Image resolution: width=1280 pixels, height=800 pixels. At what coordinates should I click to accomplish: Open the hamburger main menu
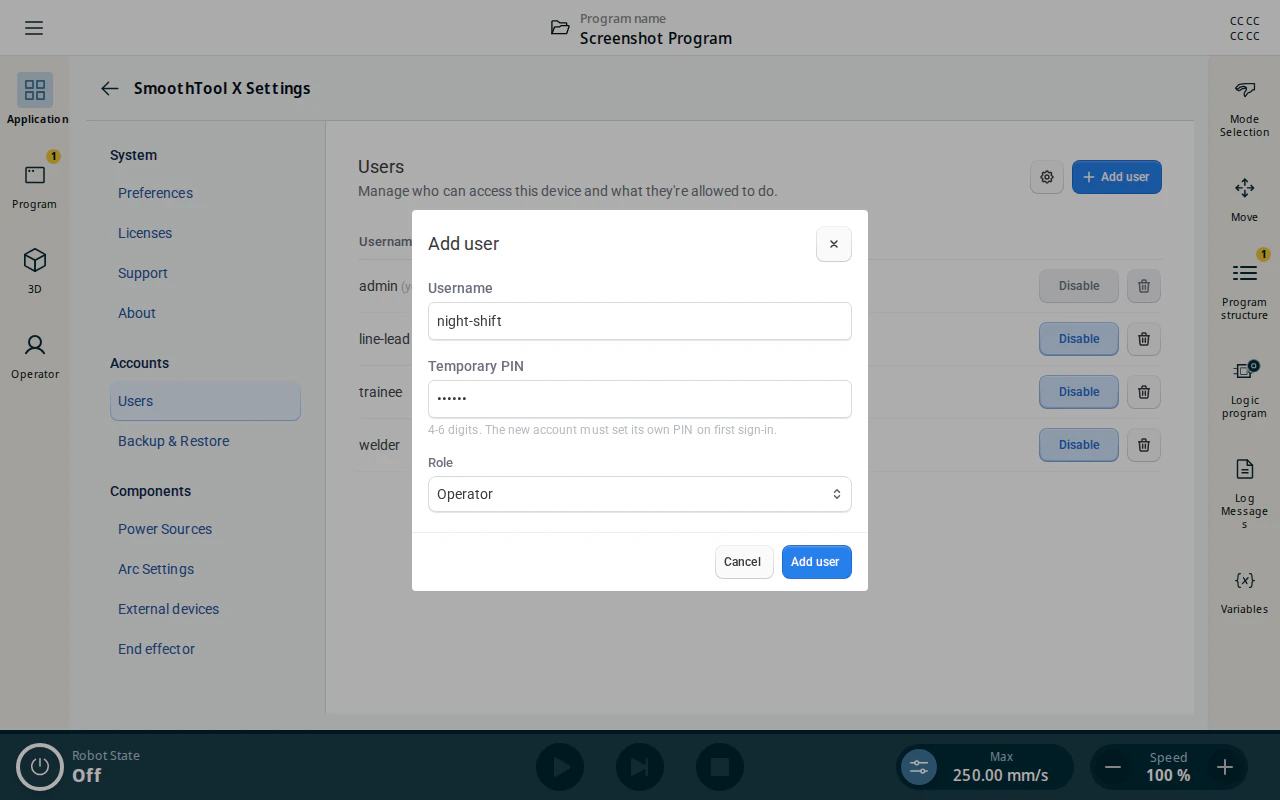[x=34, y=28]
